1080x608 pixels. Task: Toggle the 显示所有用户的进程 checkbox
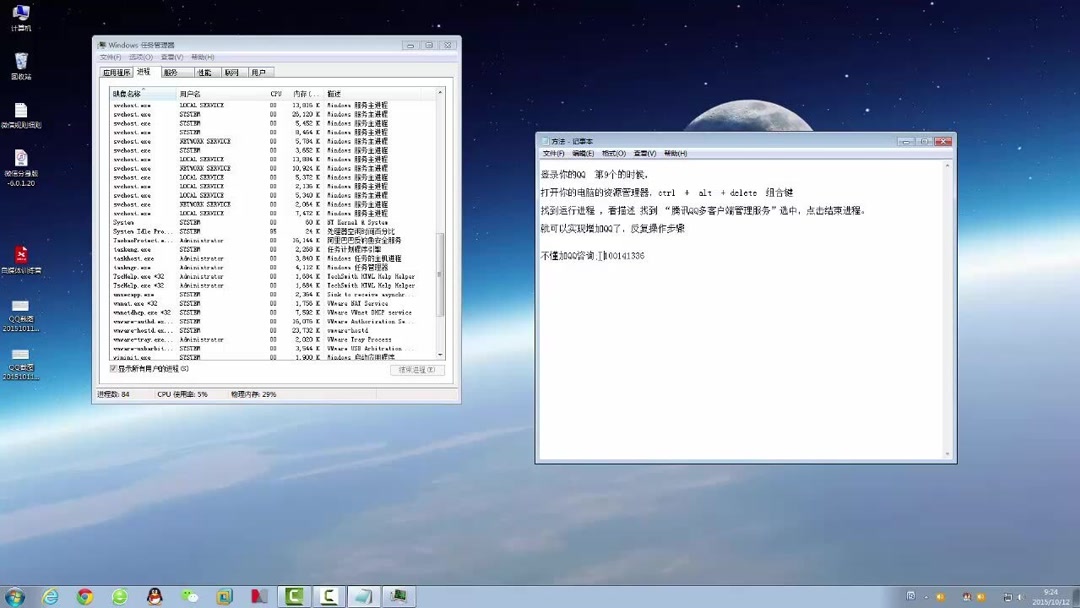tap(114, 369)
